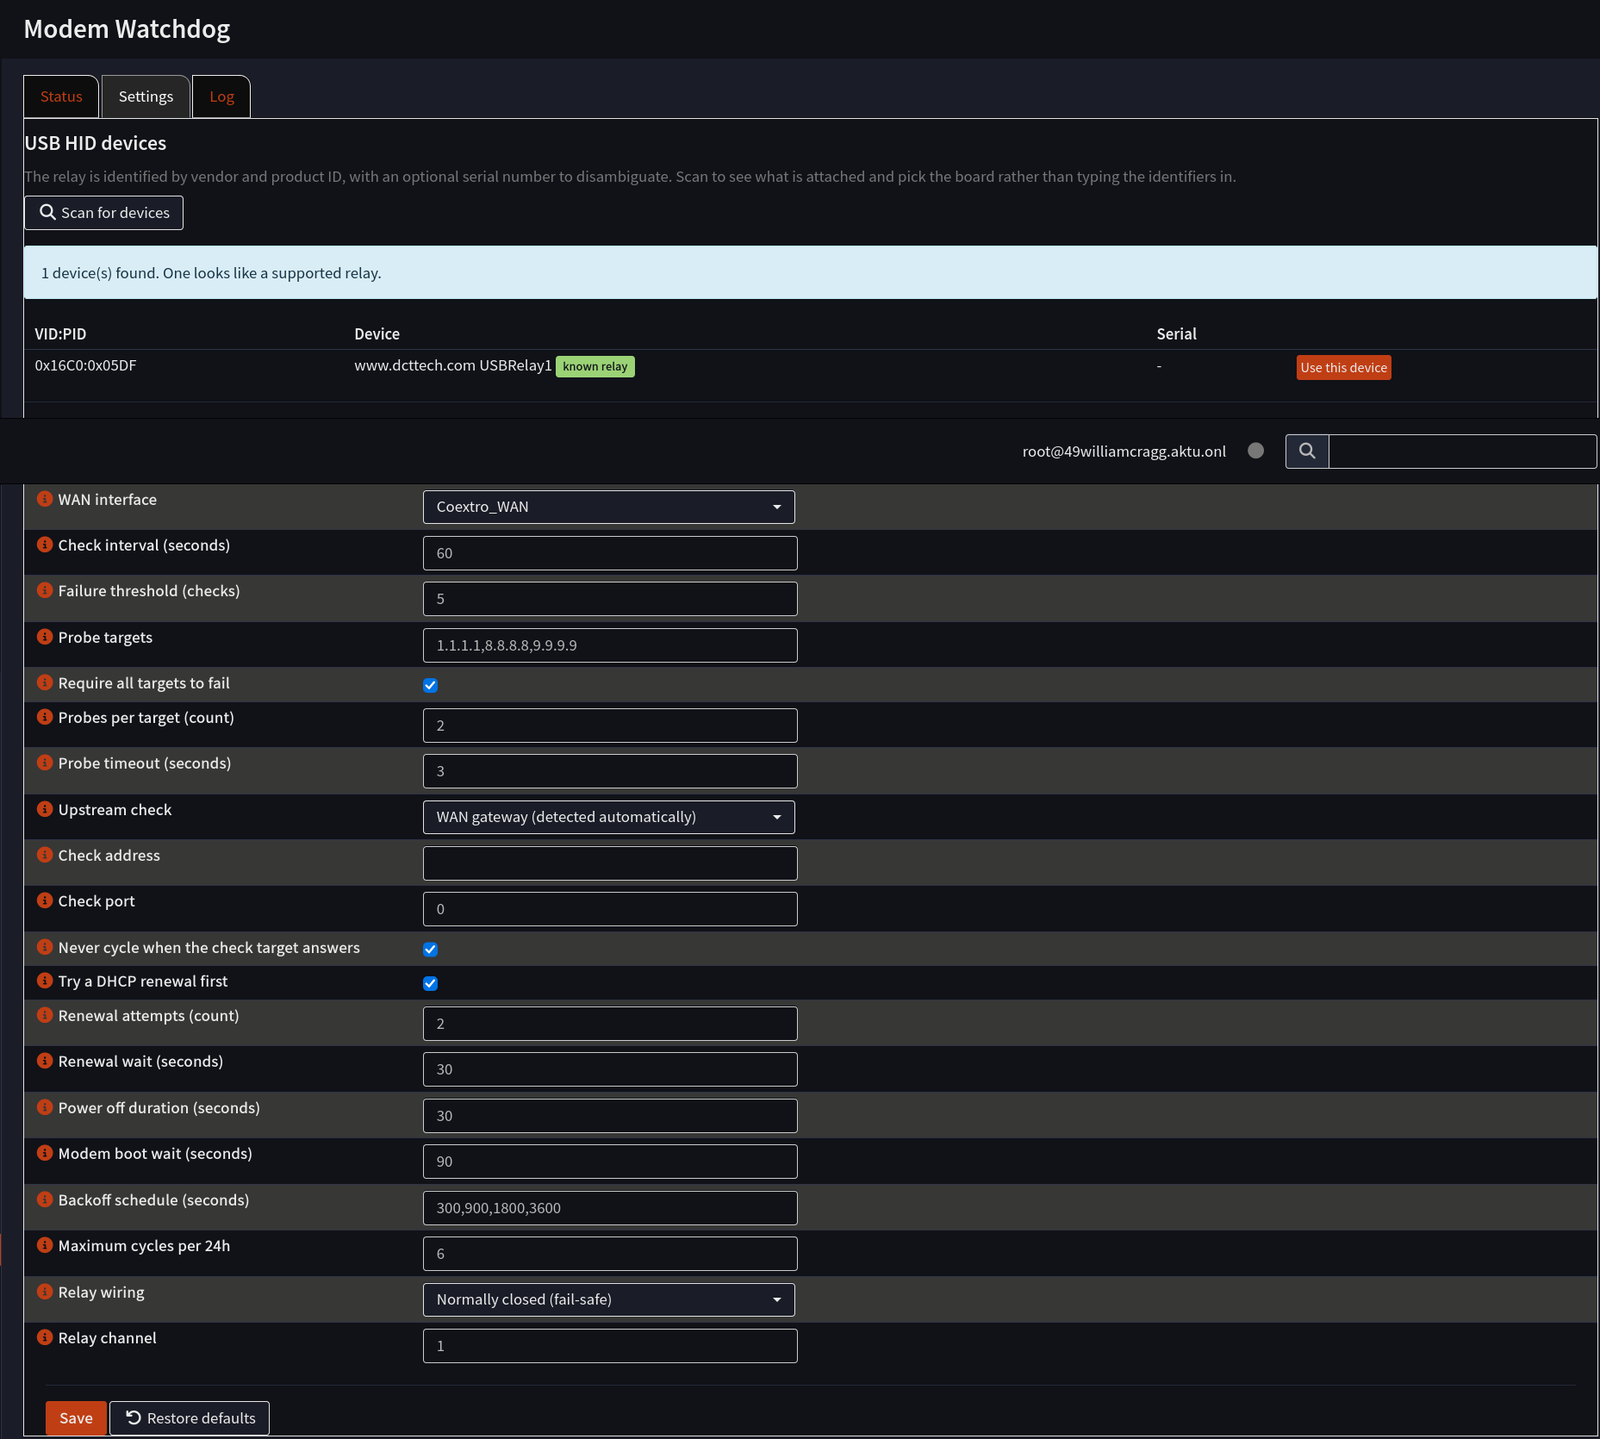Open the Upstream check dropdown
This screenshot has height=1439, width=1600.
(609, 817)
